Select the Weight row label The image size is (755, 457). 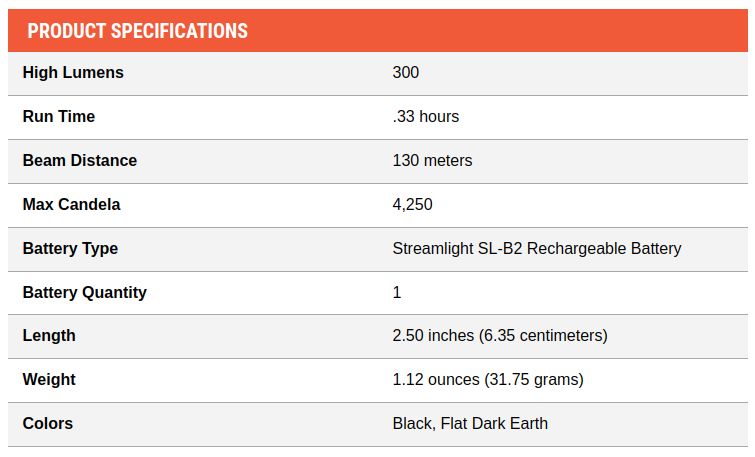tap(49, 380)
